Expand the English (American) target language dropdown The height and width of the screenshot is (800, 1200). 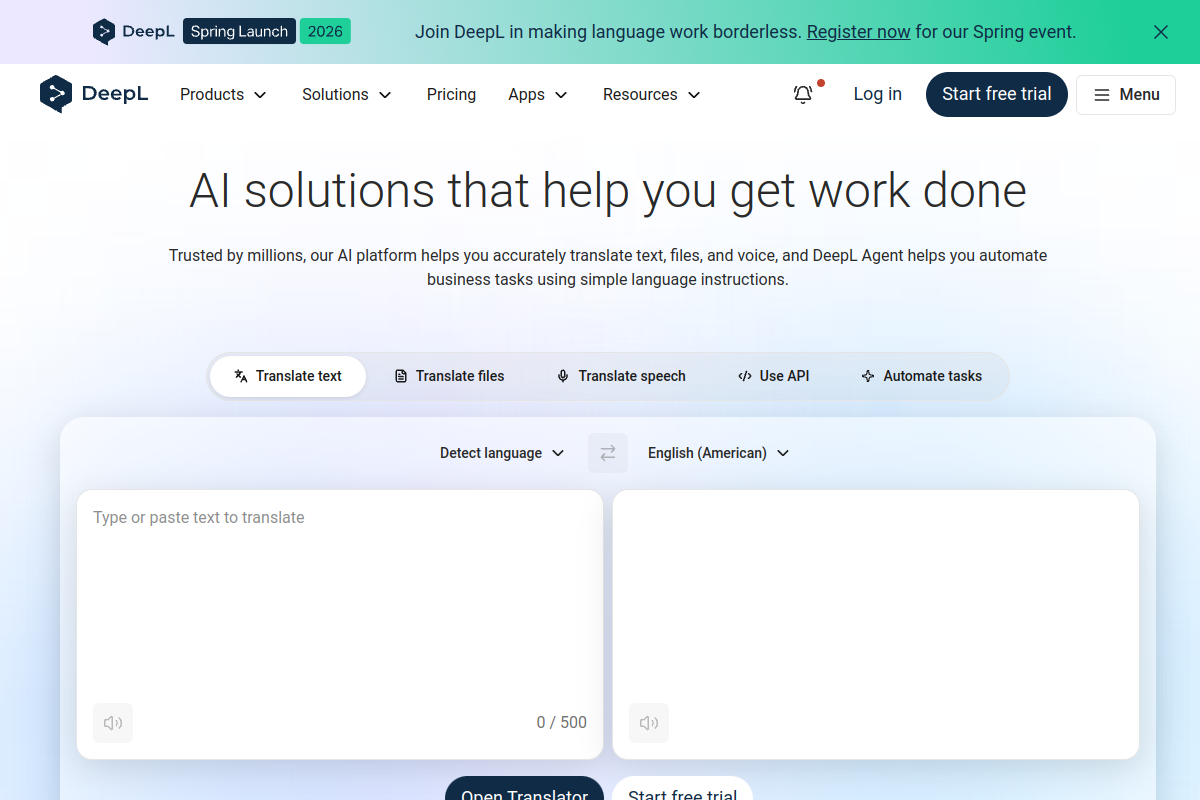click(718, 453)
